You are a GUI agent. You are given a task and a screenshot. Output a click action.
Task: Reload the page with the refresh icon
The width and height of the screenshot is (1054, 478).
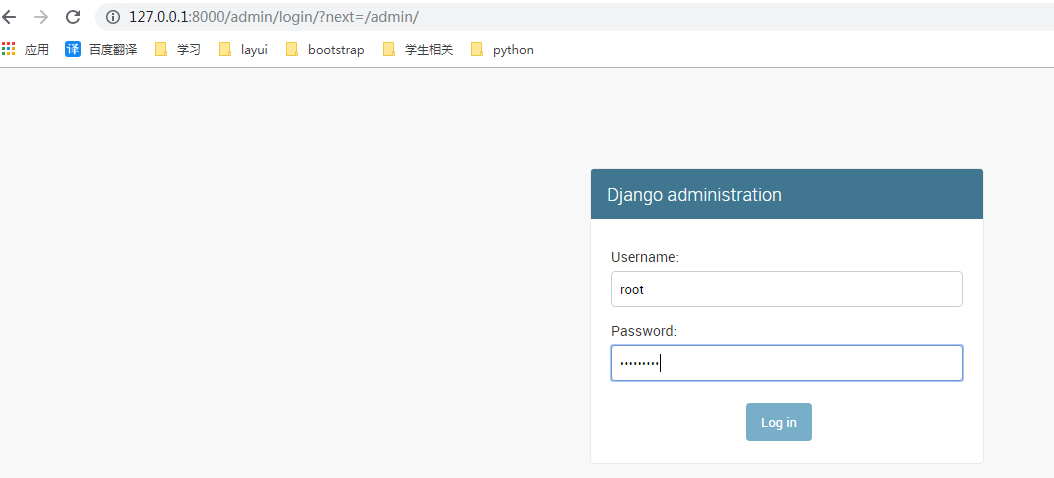(x=73, y=17)
